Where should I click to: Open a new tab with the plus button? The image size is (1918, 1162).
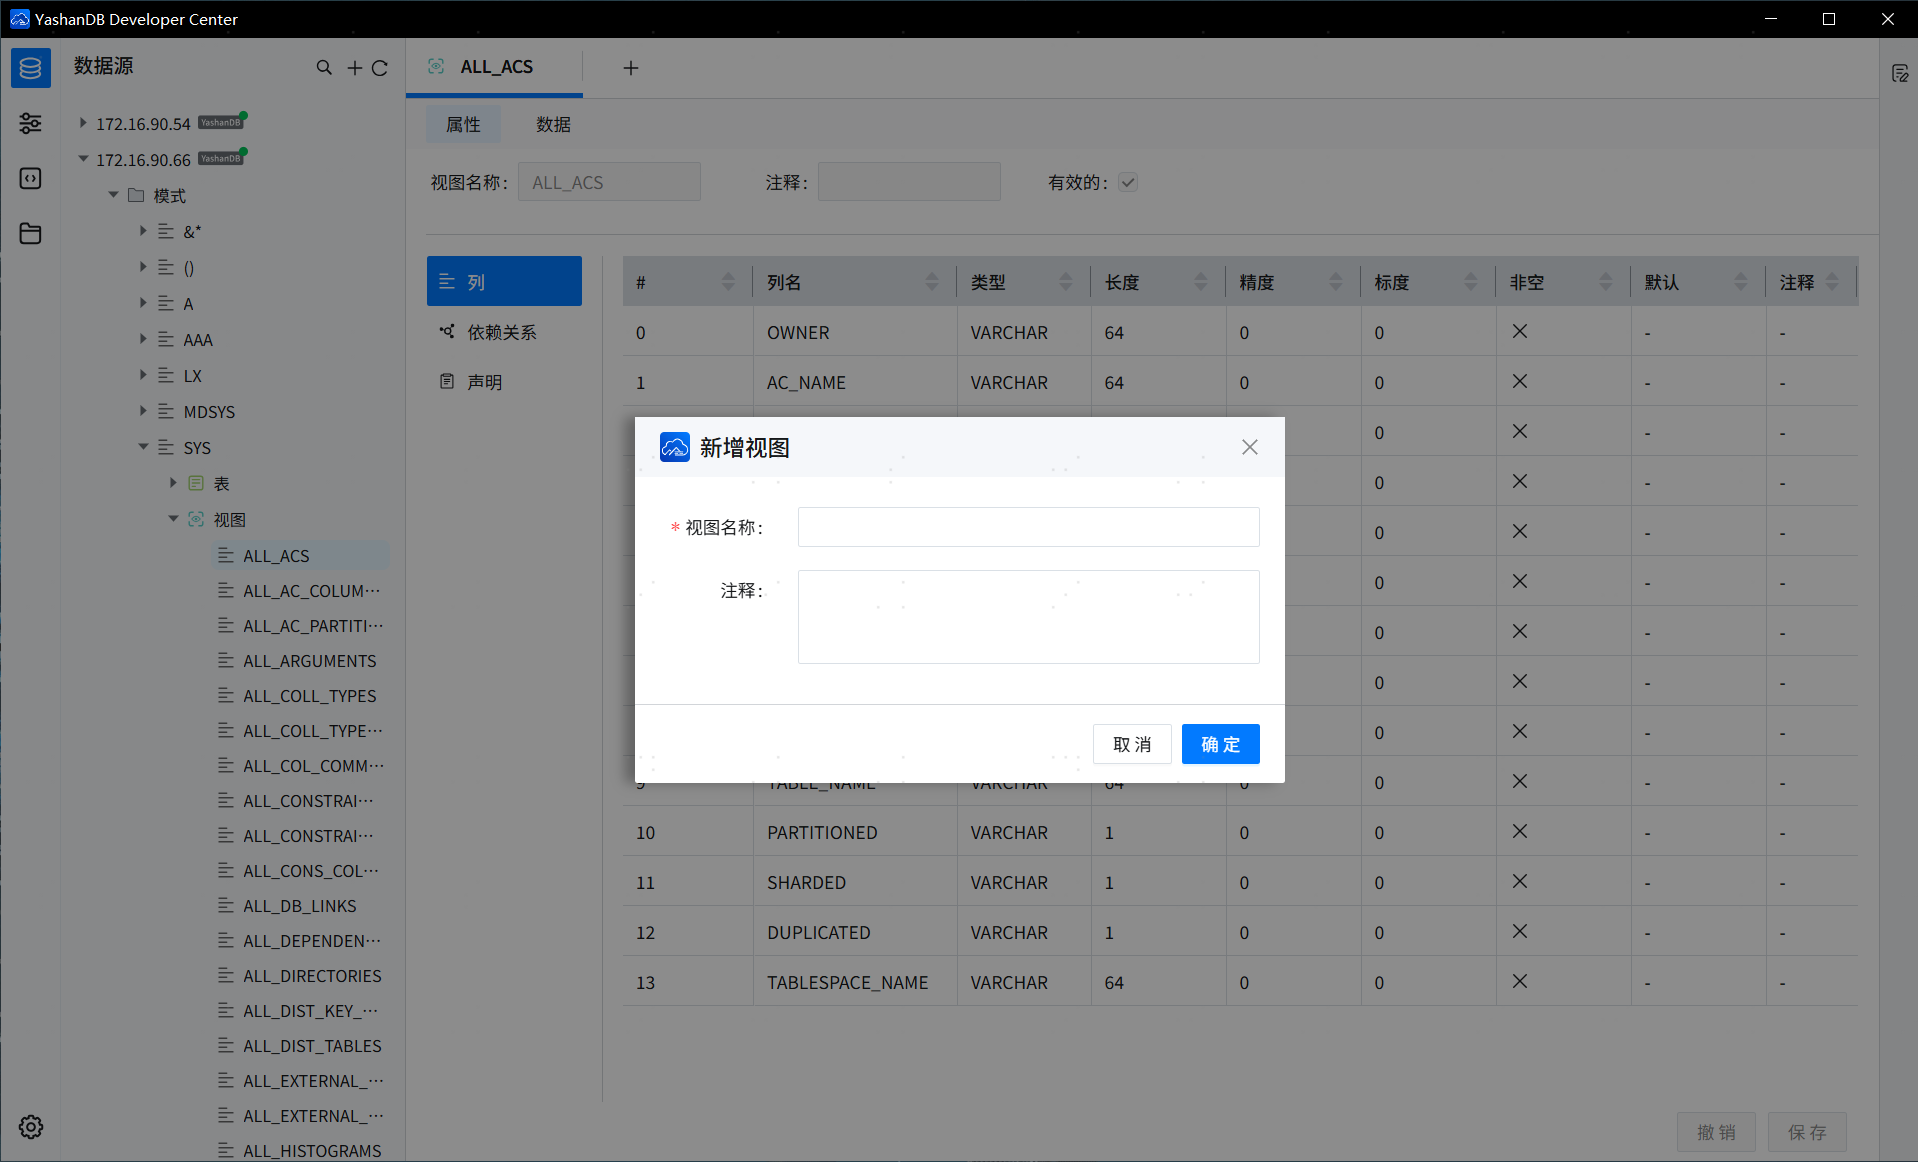coord(630,67)
